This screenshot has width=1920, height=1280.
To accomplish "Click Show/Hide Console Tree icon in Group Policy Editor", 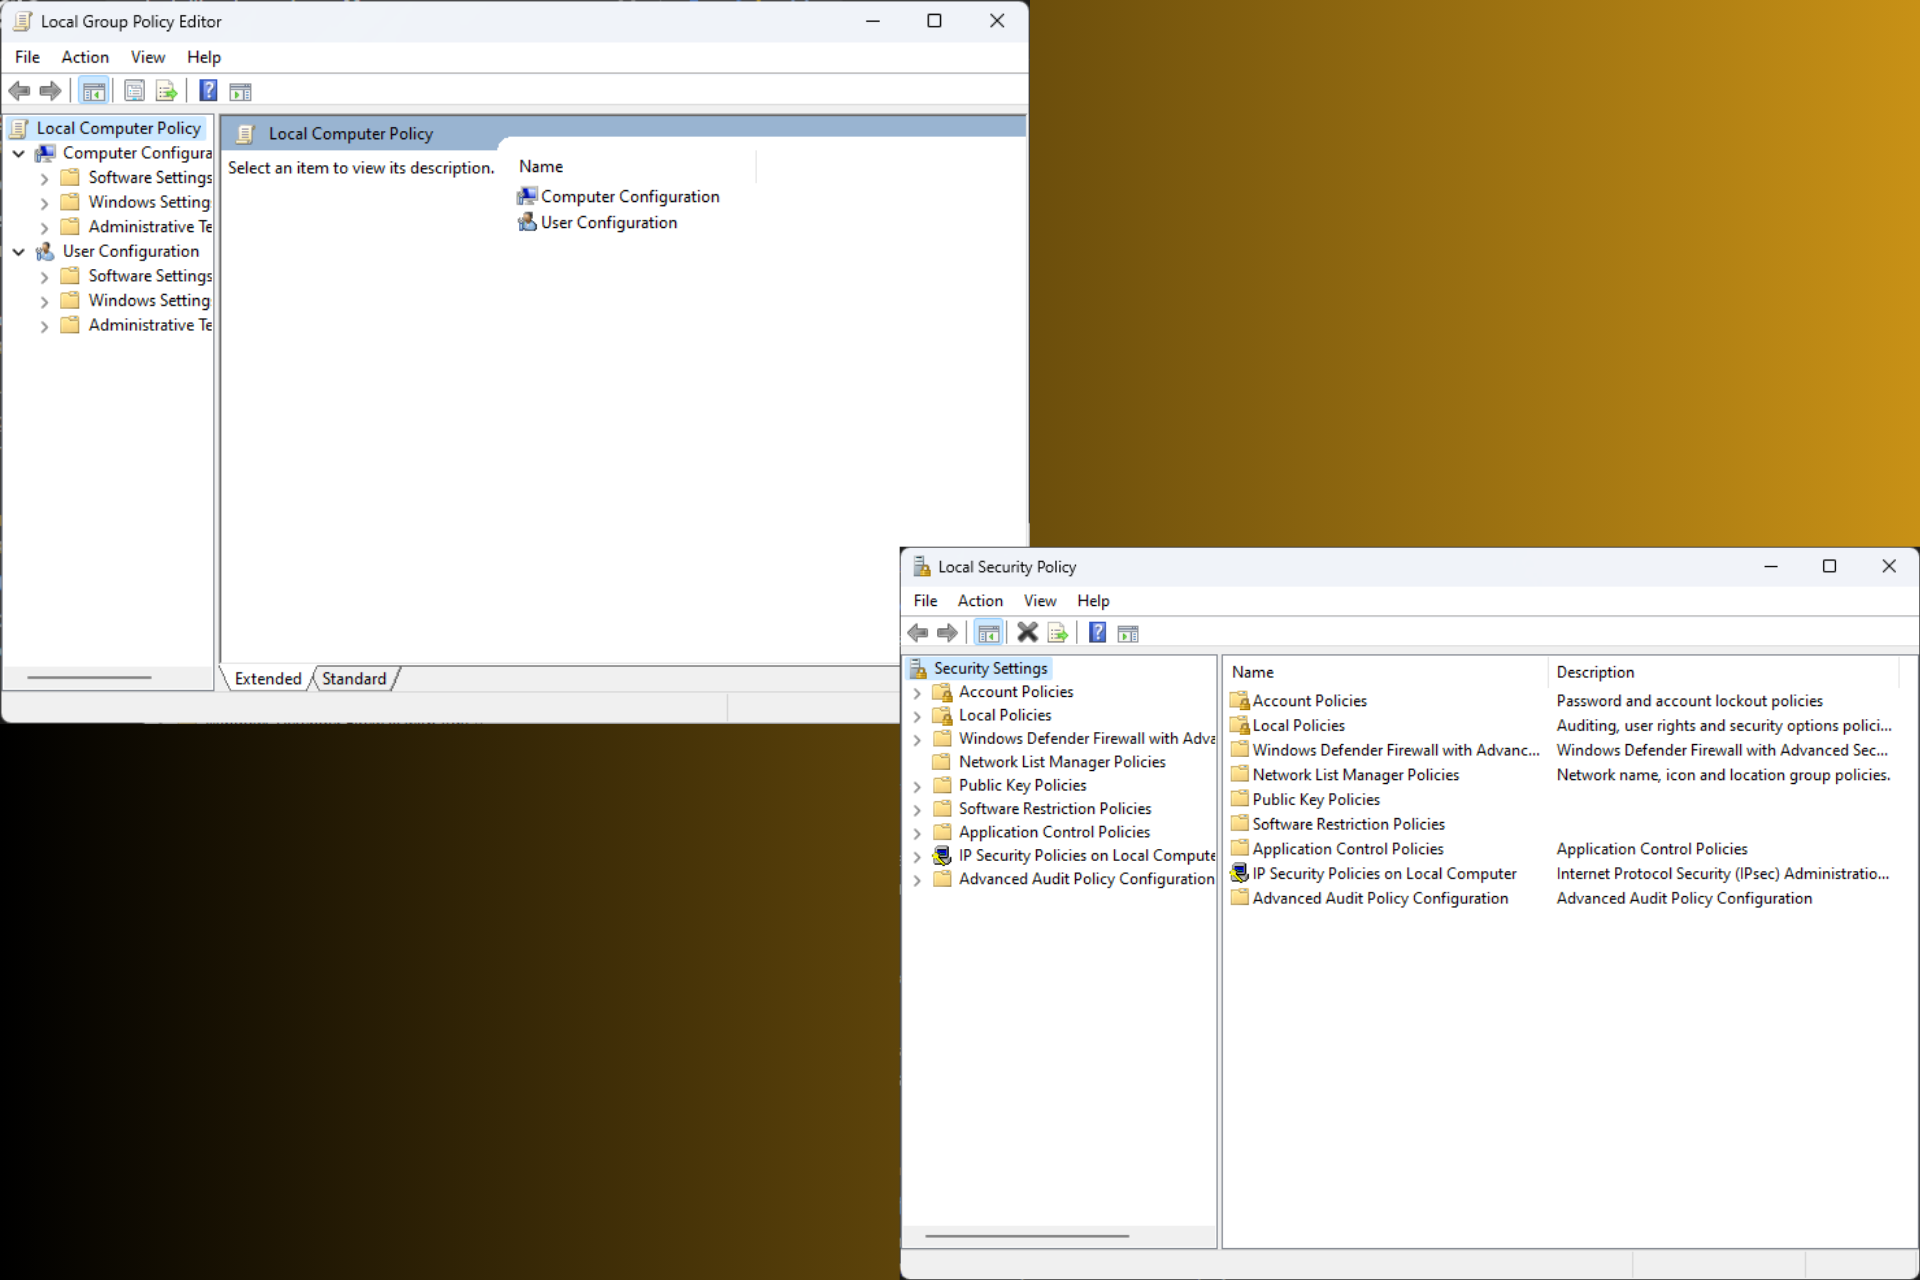I will point(93,91).
